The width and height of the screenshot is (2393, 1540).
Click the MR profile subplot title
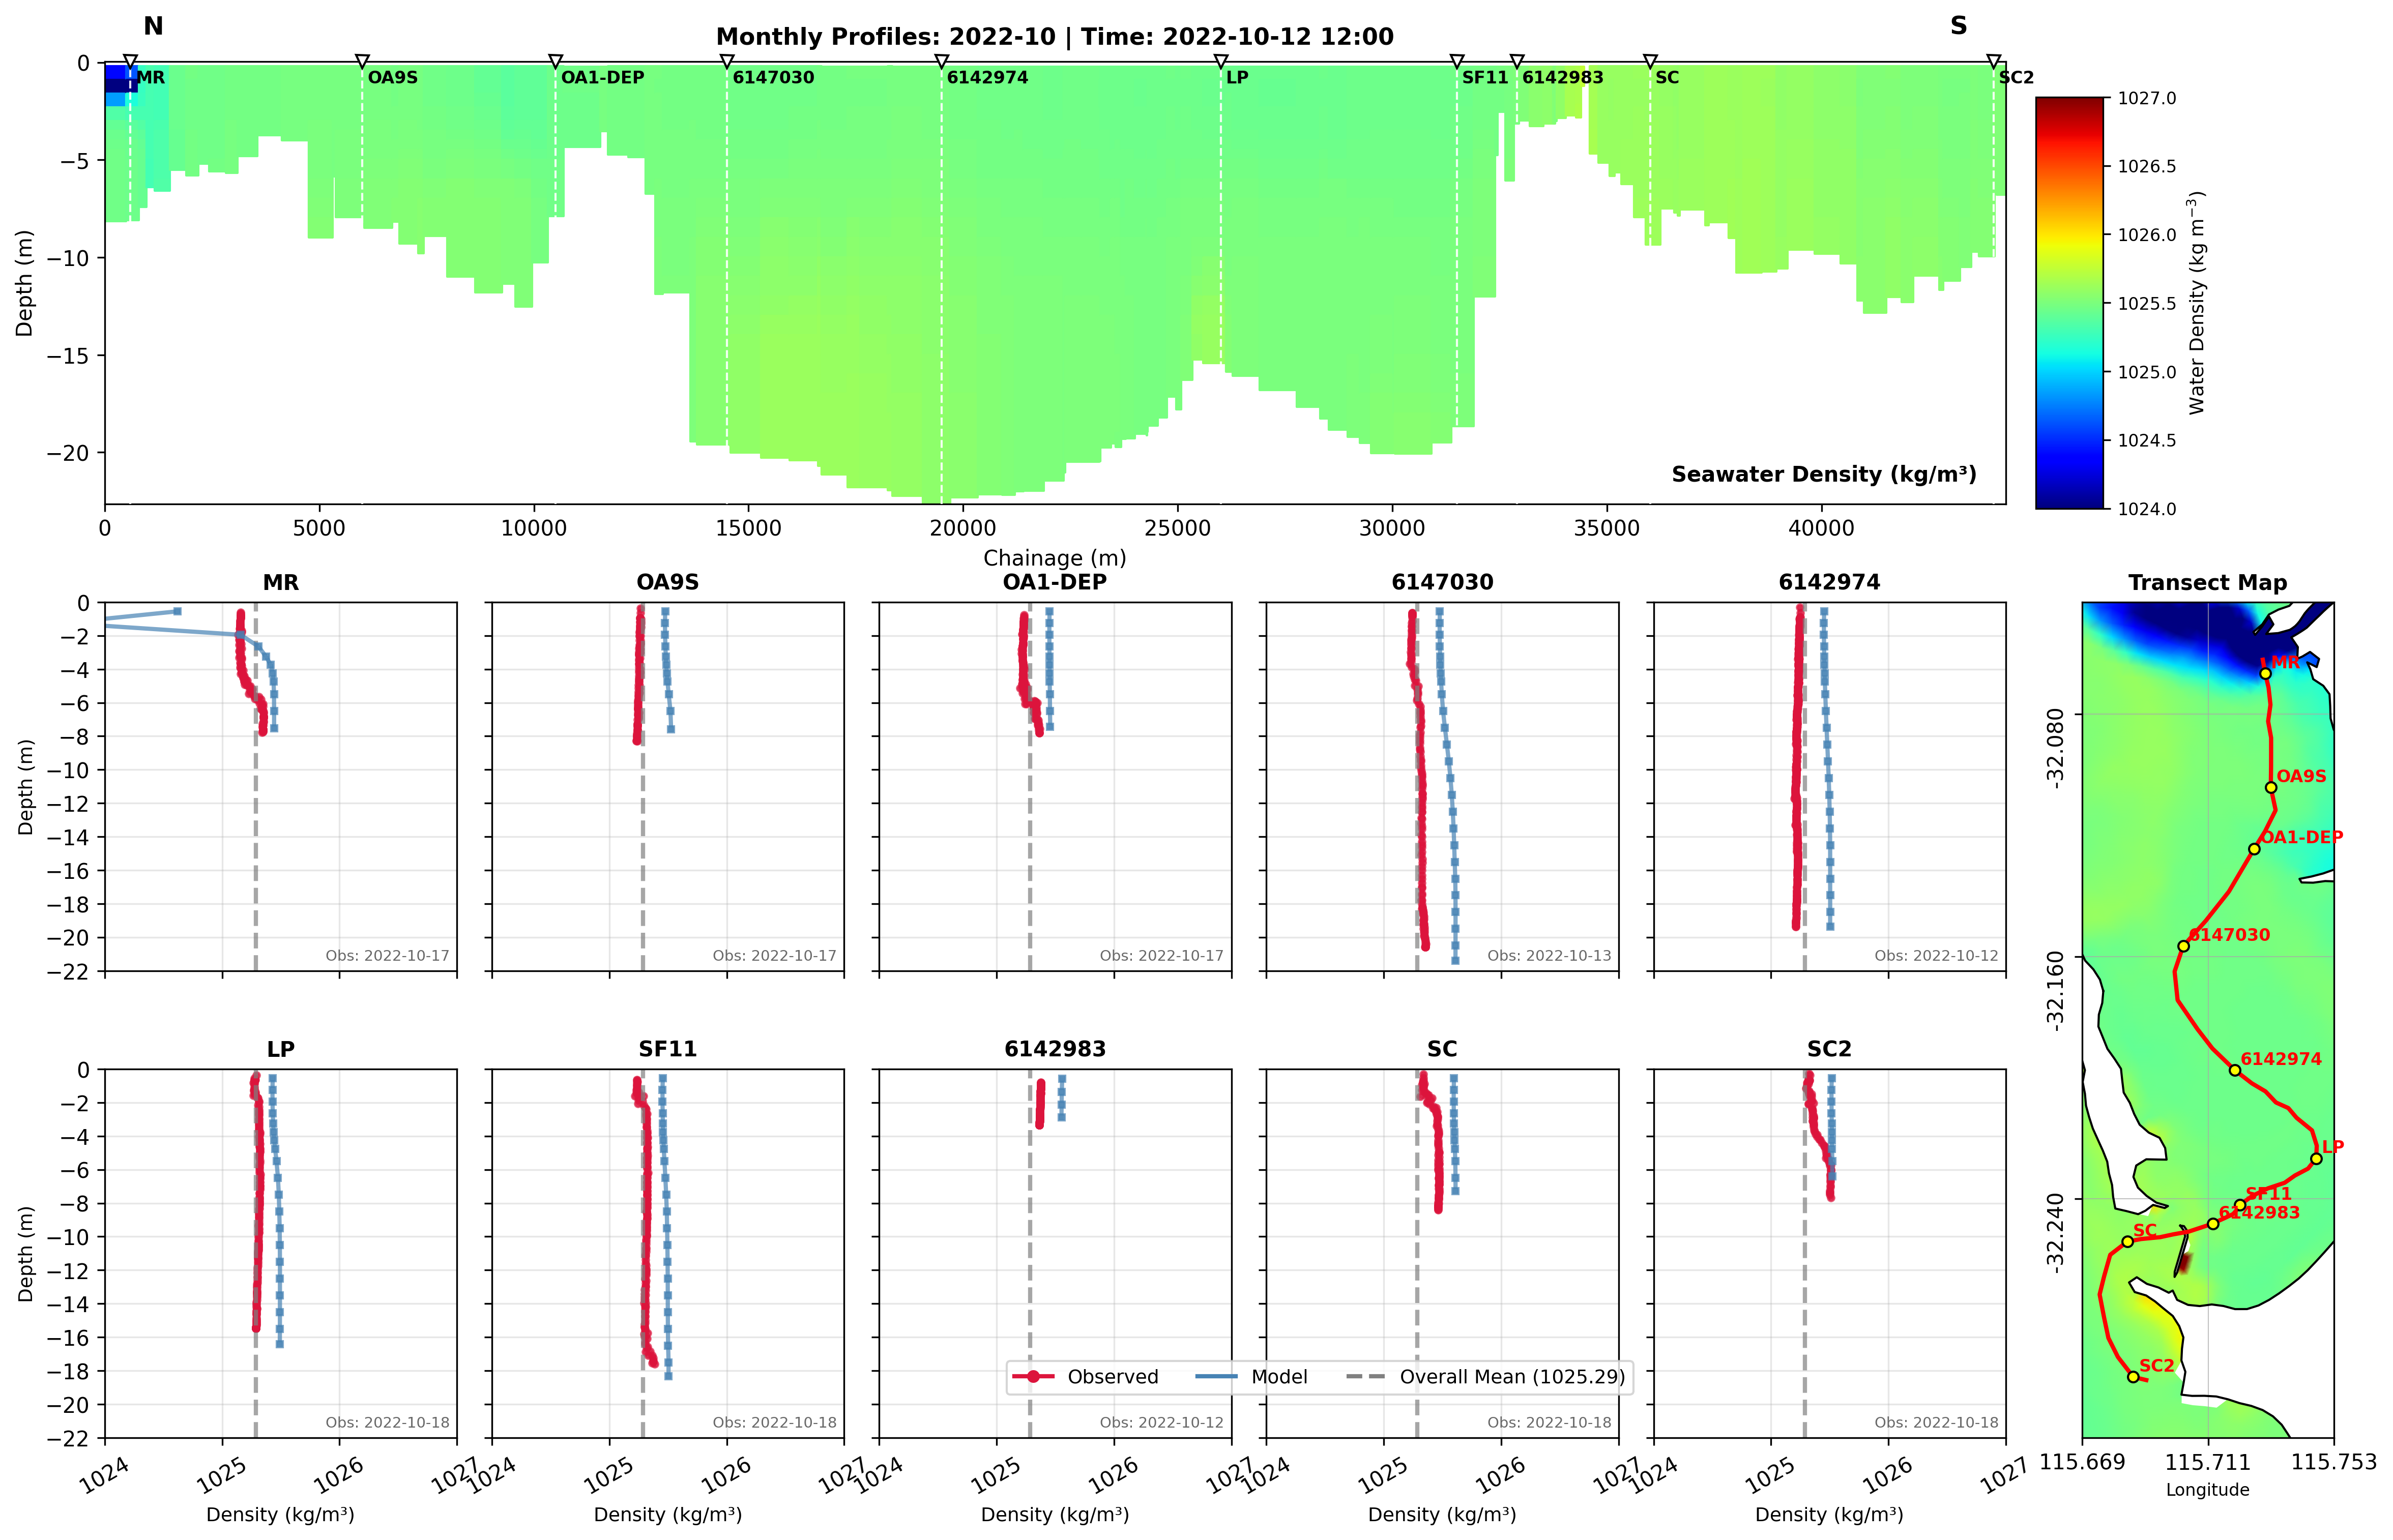[281, 582]
